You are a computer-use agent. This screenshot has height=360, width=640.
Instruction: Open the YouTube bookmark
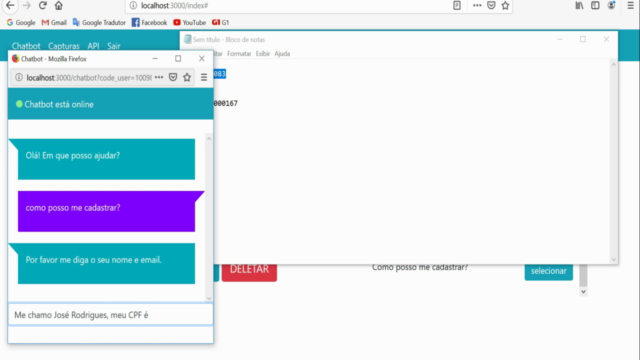click(x=189, y=22)
